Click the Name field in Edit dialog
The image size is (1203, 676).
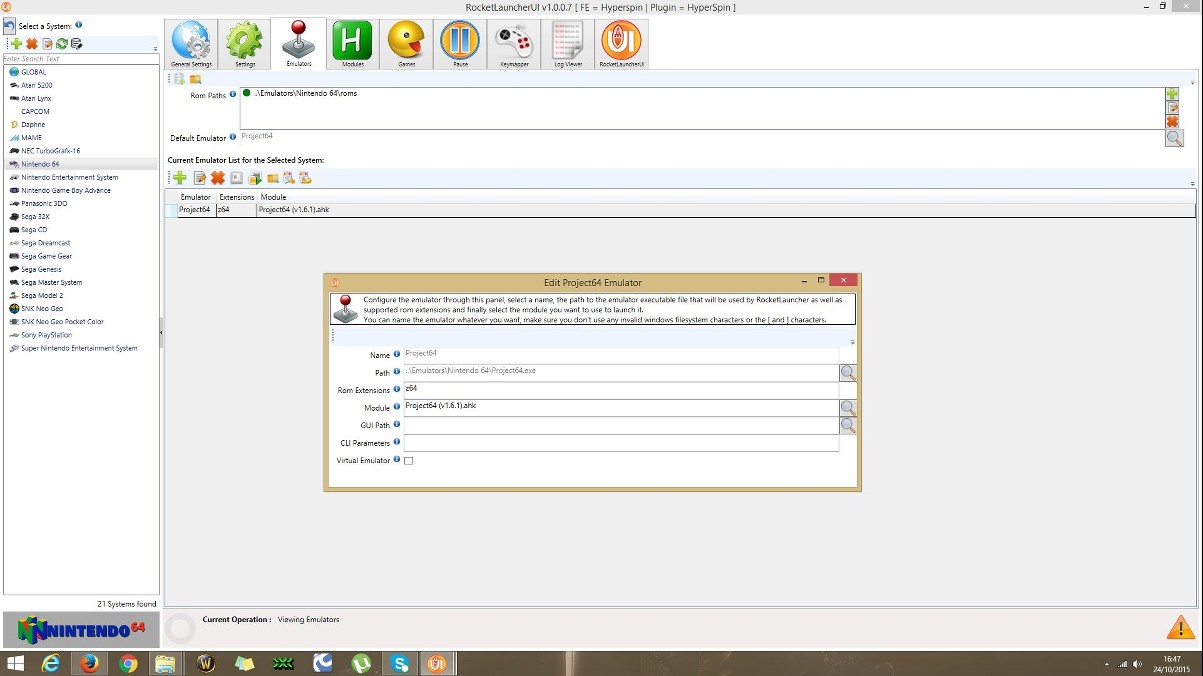pyautogui.click(x=621, y=355)
